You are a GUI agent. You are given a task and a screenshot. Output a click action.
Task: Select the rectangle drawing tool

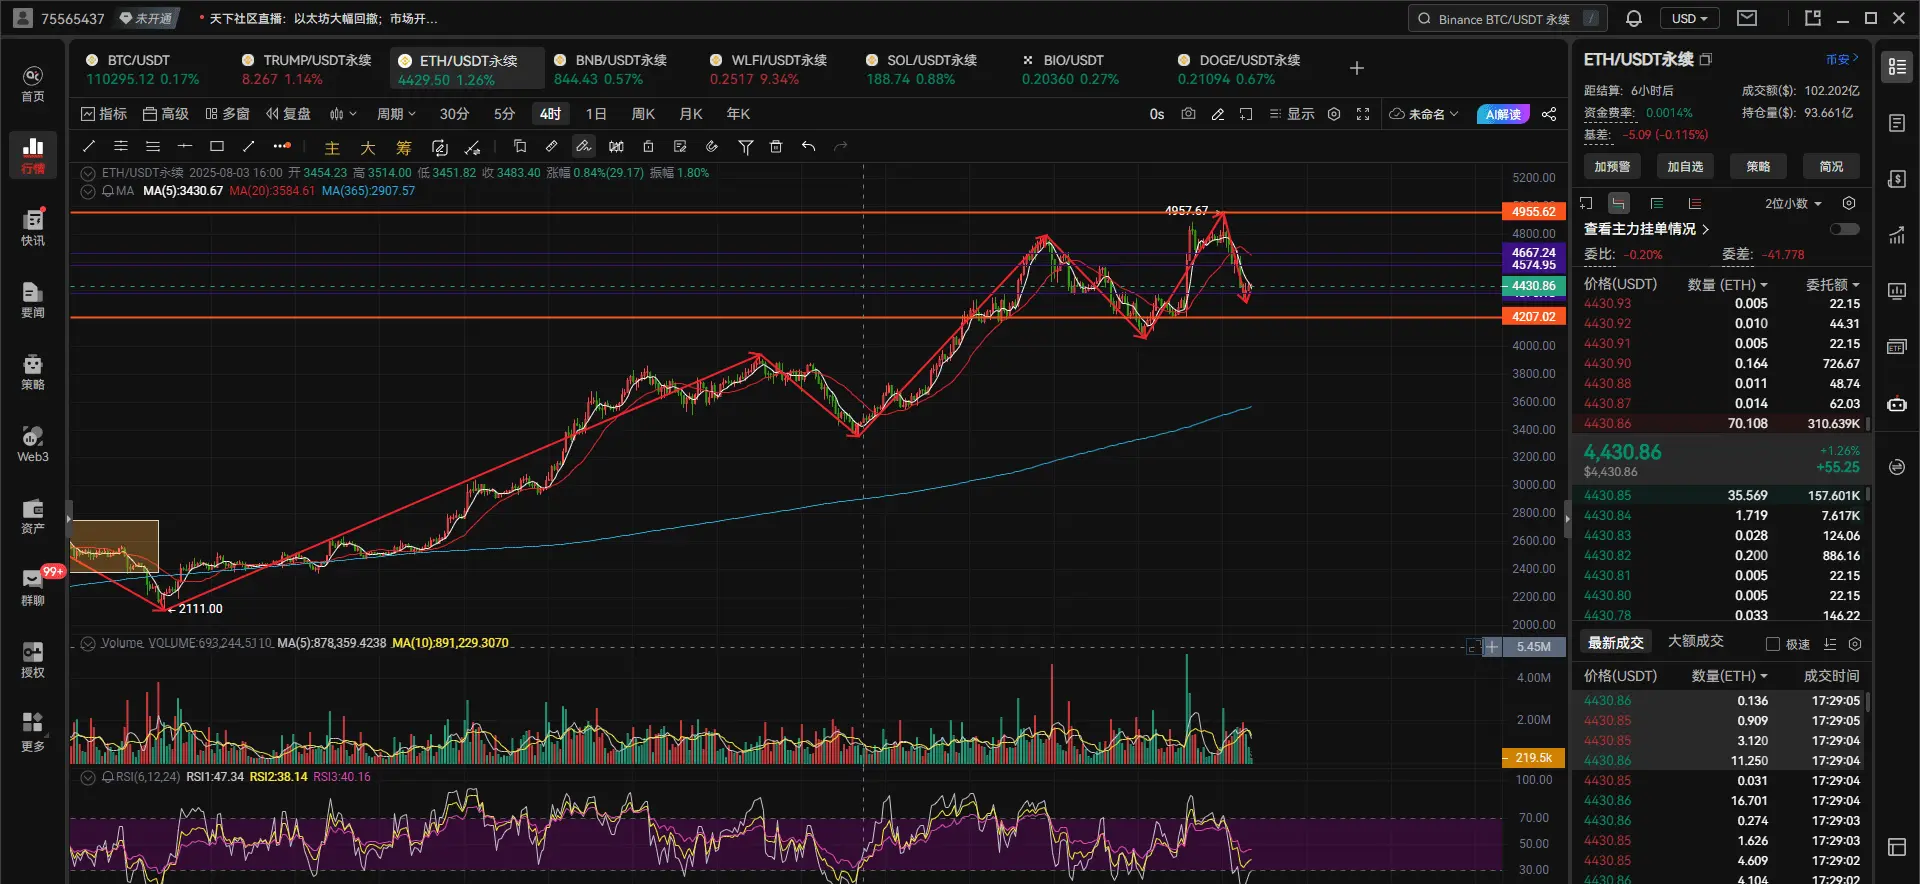[x=217, y=146]
